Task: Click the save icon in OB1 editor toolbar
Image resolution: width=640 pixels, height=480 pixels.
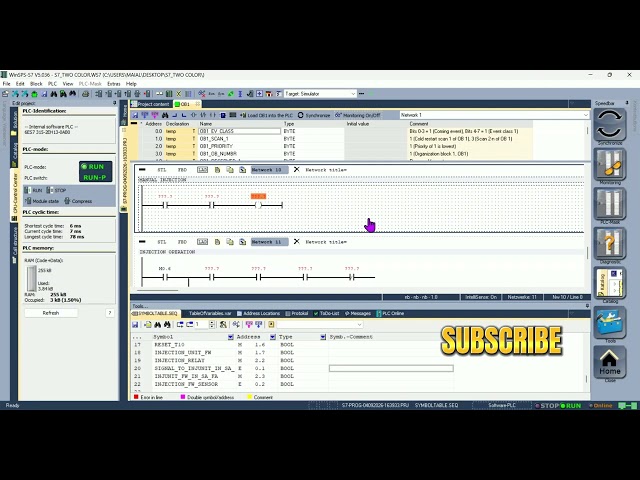Action: pyautogui.click(x=135, y=115)
